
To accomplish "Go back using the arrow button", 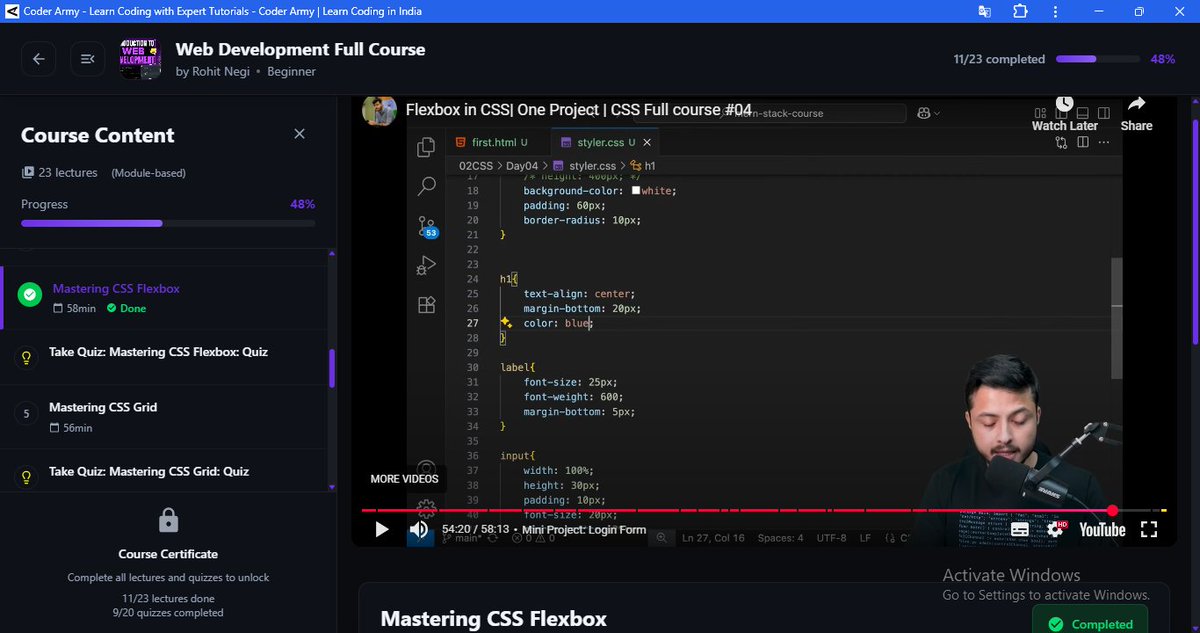I will click(38, 59).
